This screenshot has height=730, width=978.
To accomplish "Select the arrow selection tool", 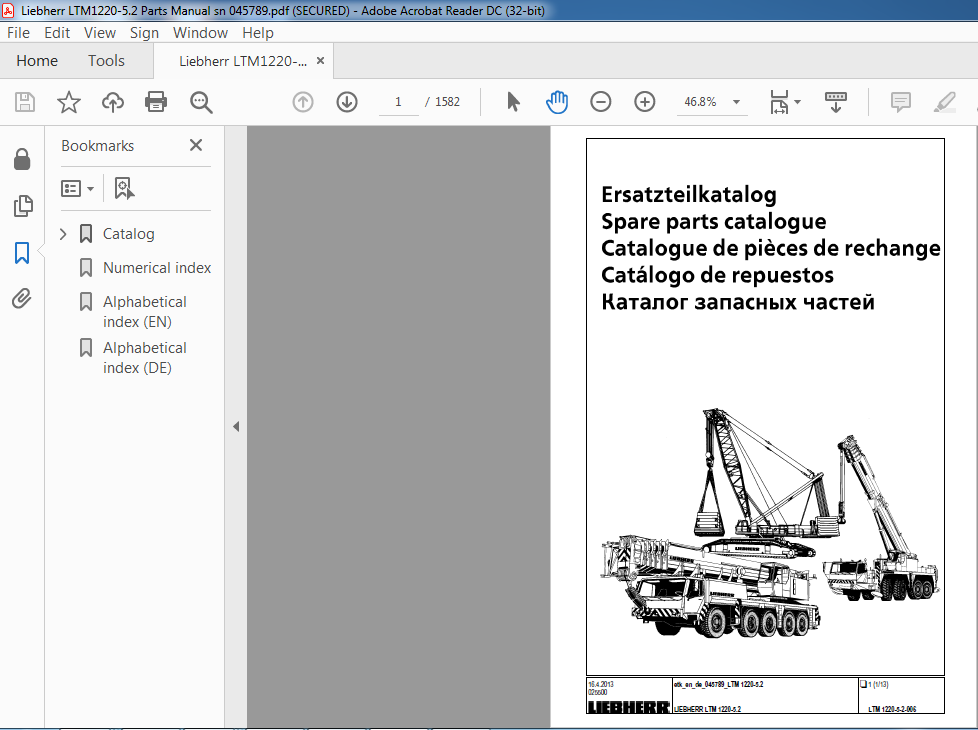I will (513, 102).
